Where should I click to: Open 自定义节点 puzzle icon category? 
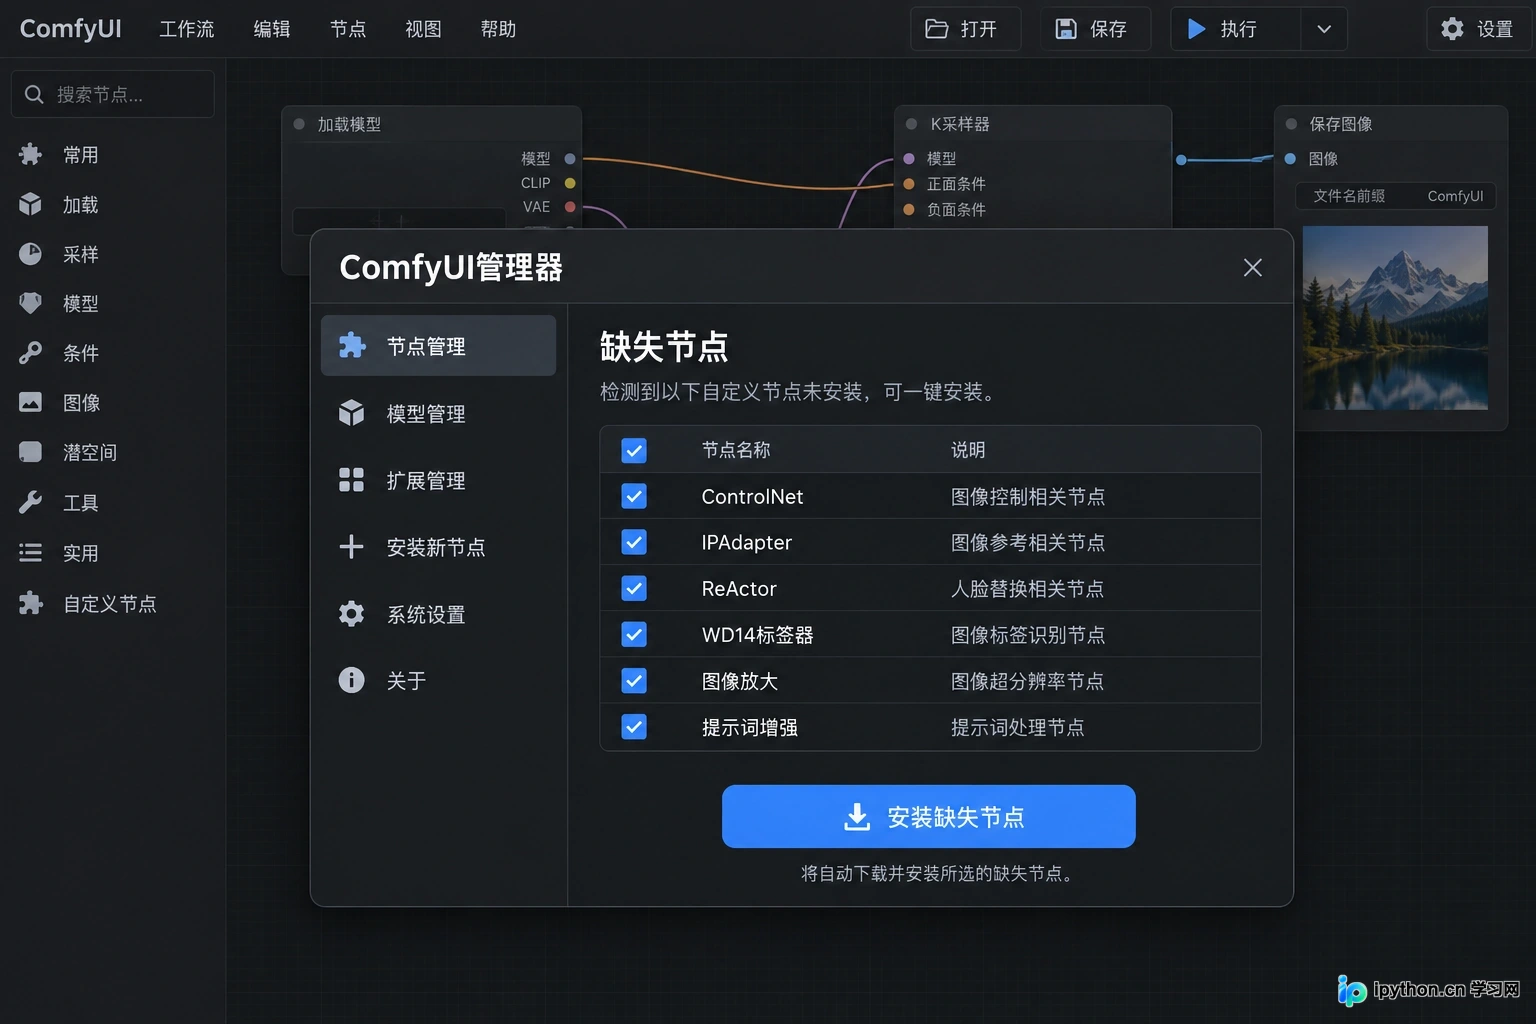tap(31, 603)
